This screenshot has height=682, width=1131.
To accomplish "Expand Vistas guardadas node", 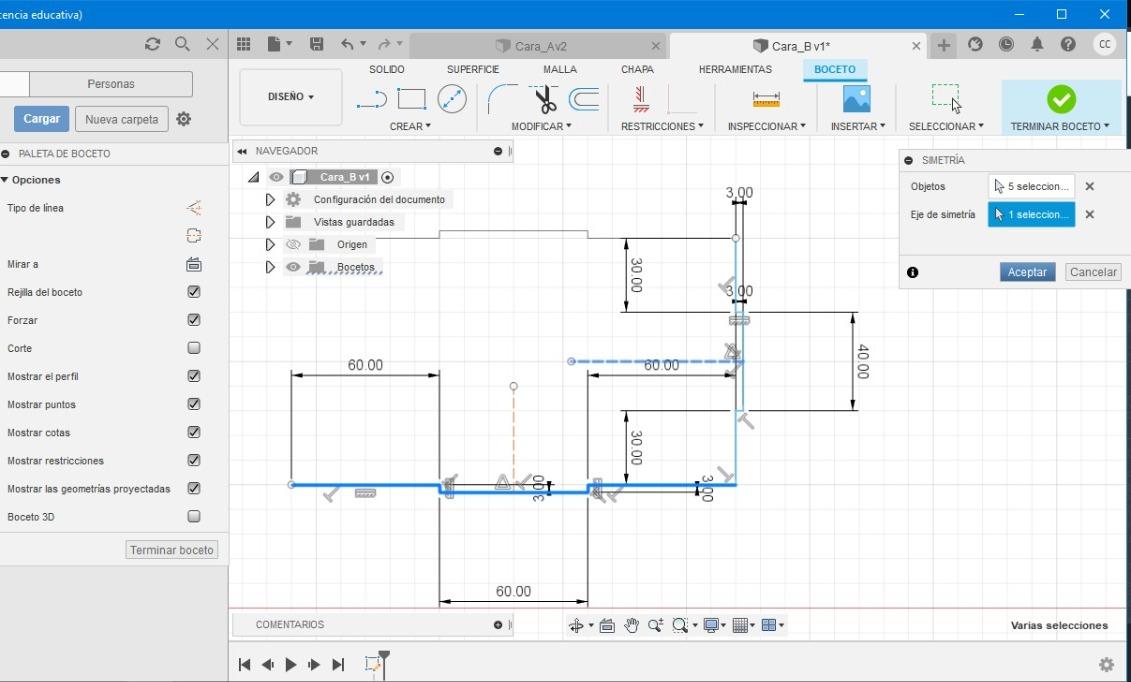I will click(x=270, y=222).
